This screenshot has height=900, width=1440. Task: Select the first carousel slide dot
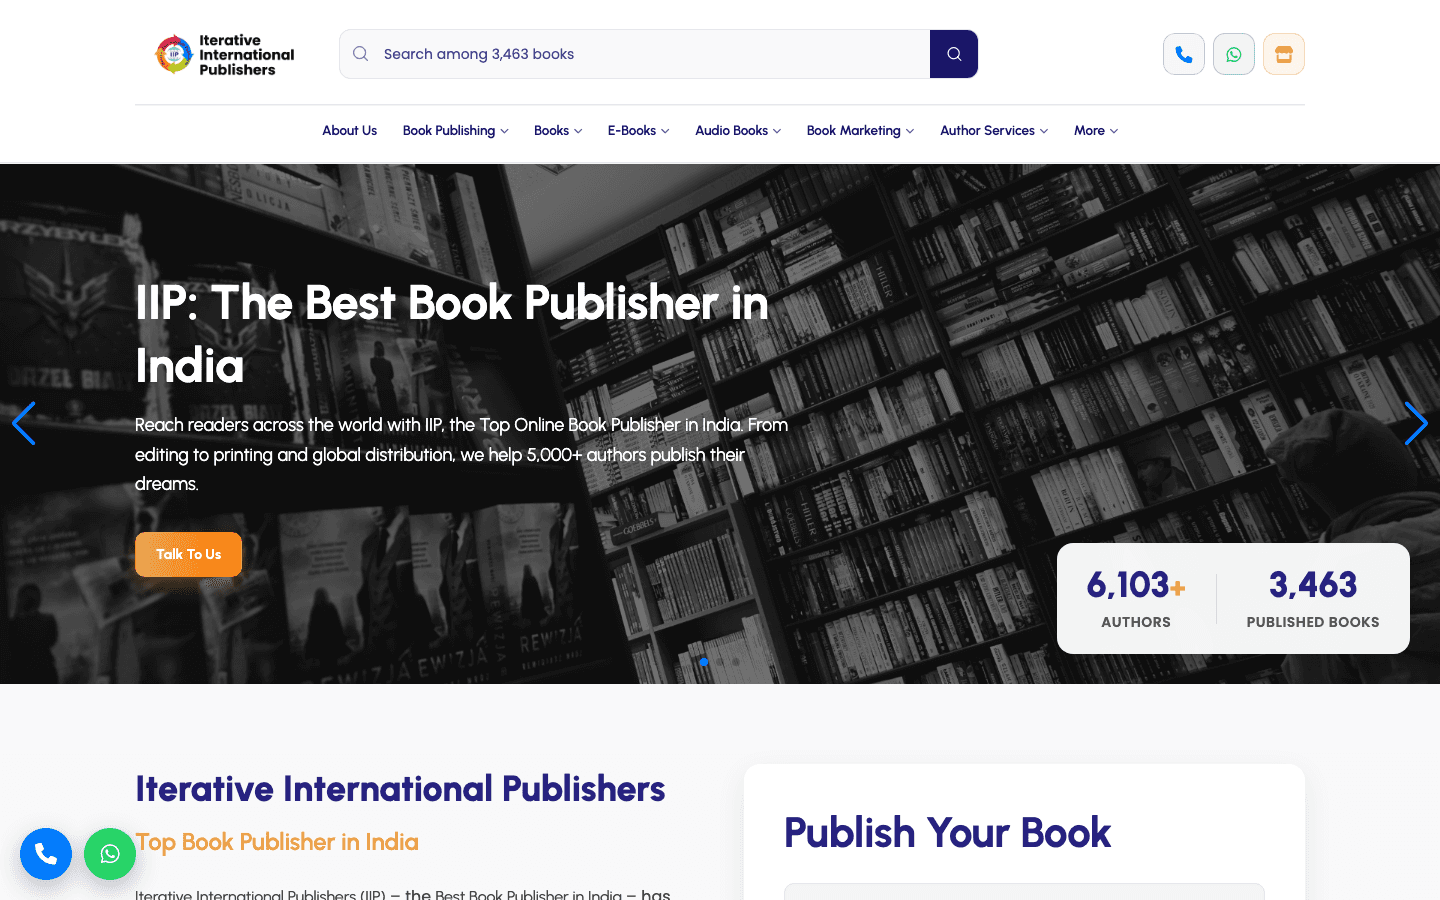pos(704,661)
